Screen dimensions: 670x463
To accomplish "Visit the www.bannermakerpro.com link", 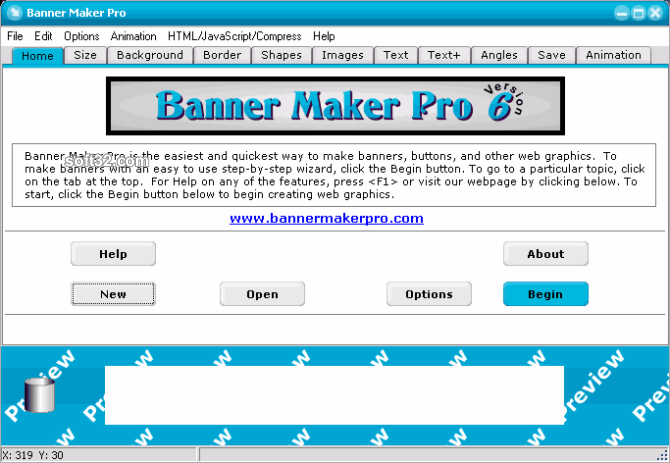I will (x=326, y=218).
